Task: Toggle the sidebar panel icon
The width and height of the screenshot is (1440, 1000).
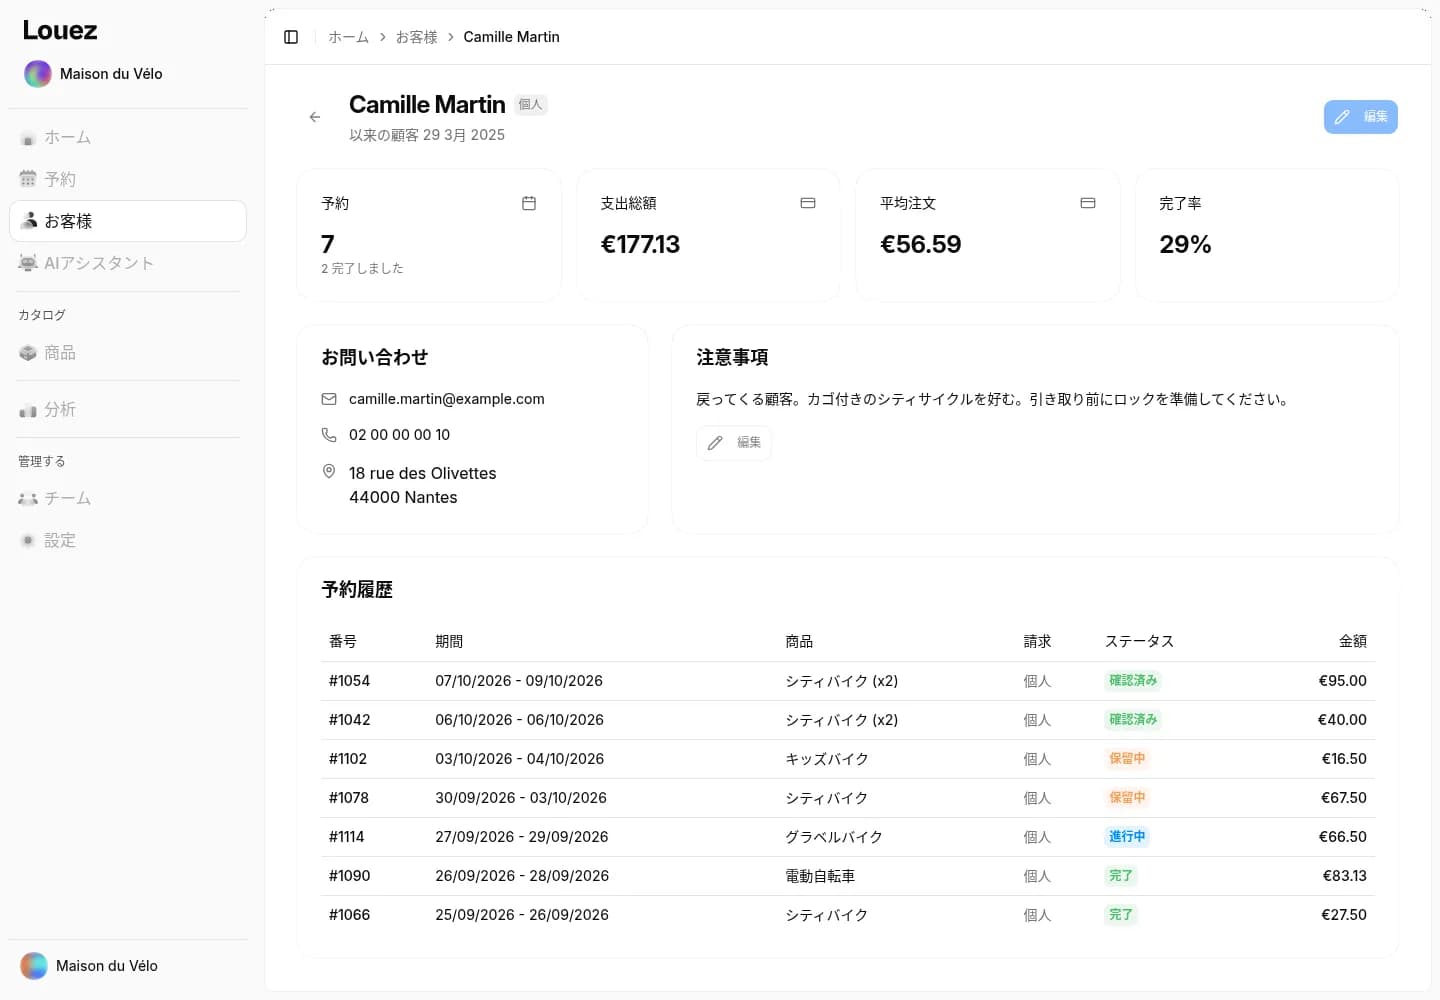Action: (291, 37)
